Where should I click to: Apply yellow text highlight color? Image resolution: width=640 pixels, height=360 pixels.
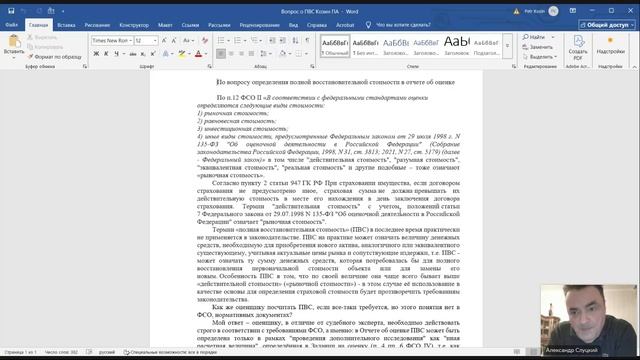(x=182, y=54)
